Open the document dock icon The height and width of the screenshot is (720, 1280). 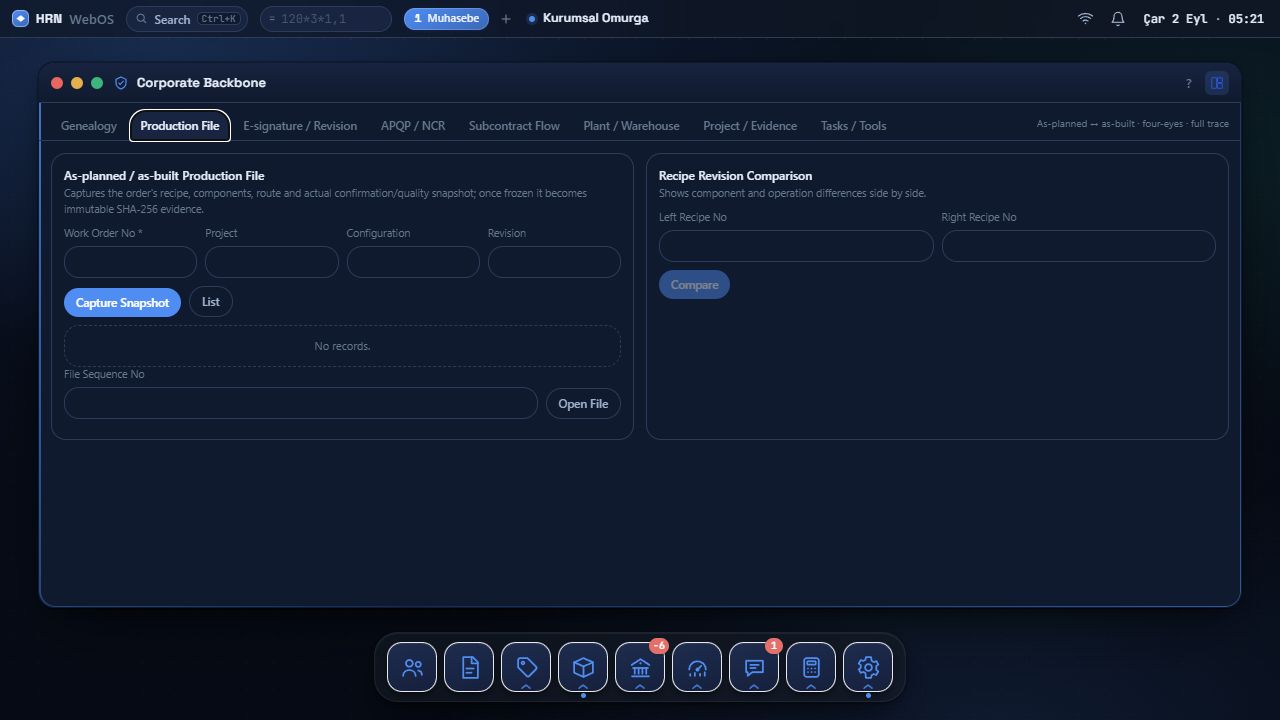(x=469, y=667)
